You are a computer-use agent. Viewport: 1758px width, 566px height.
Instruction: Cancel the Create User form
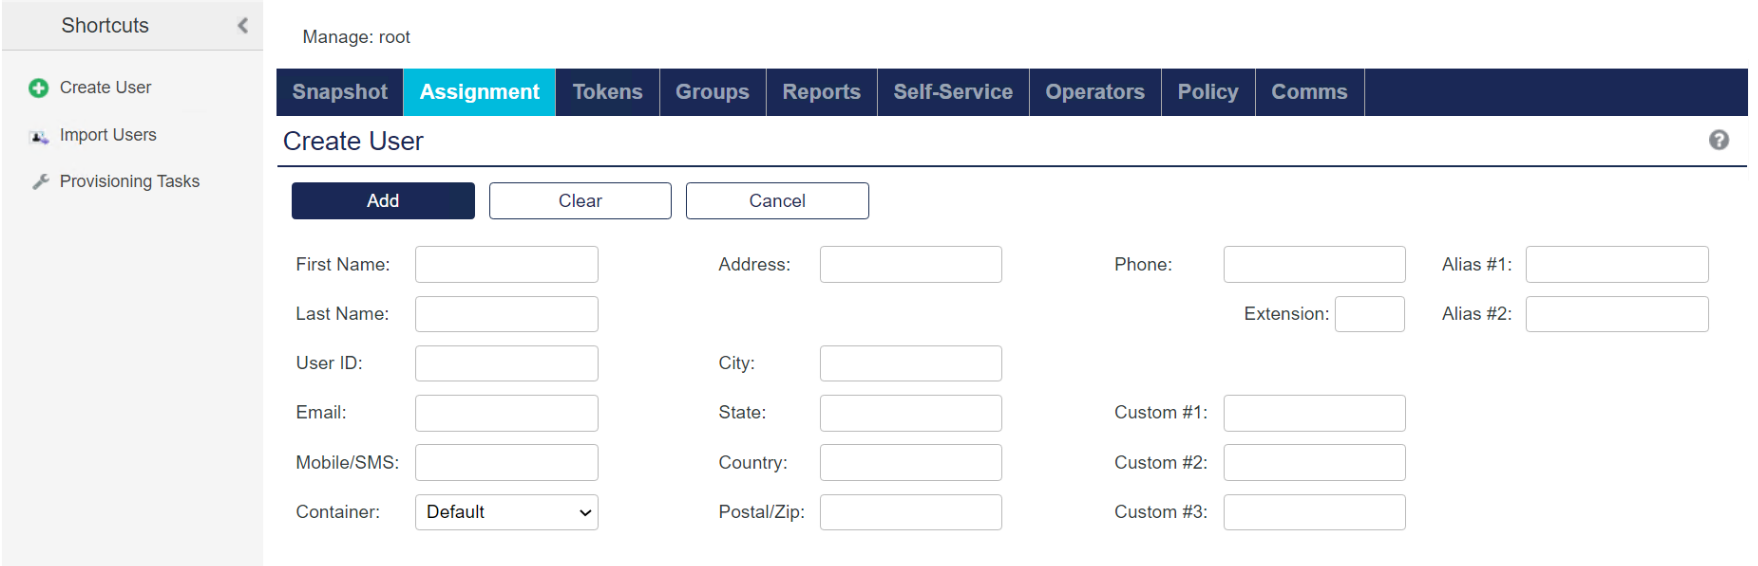pos(777,201)
